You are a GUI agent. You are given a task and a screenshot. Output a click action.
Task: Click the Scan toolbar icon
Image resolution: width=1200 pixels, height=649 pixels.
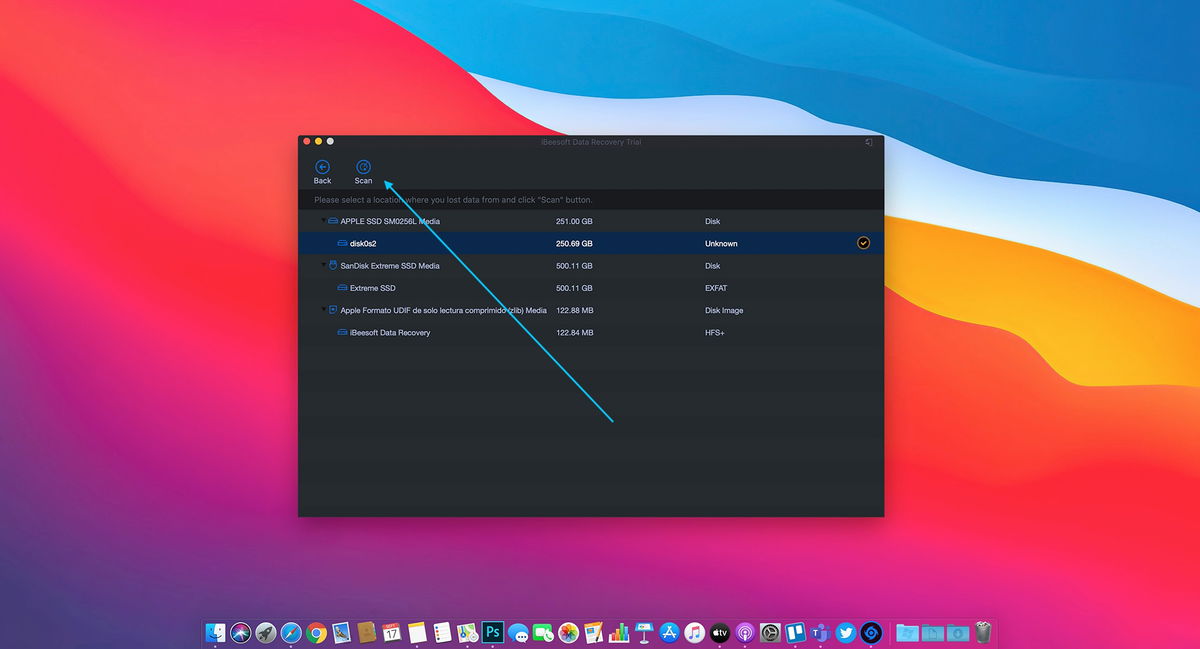[363, 167]
